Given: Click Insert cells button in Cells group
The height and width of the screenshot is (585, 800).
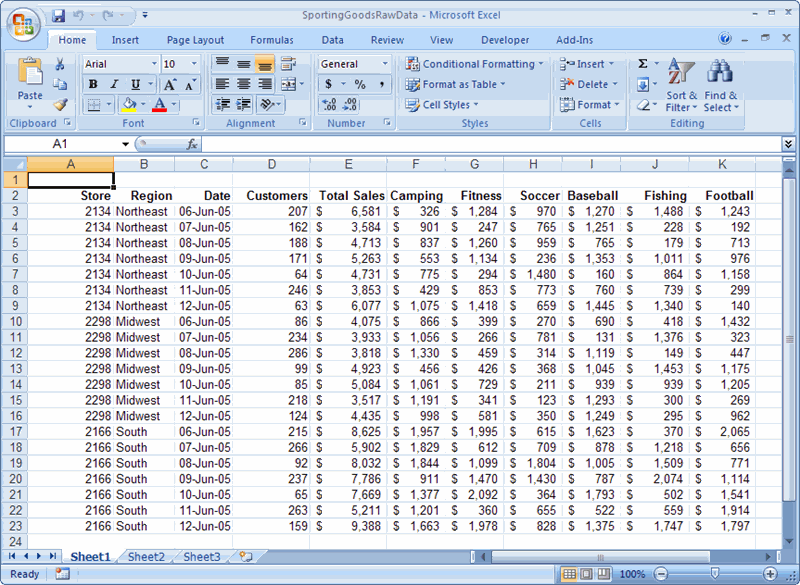Looking at the screenshot, I should tap(587, 64).
